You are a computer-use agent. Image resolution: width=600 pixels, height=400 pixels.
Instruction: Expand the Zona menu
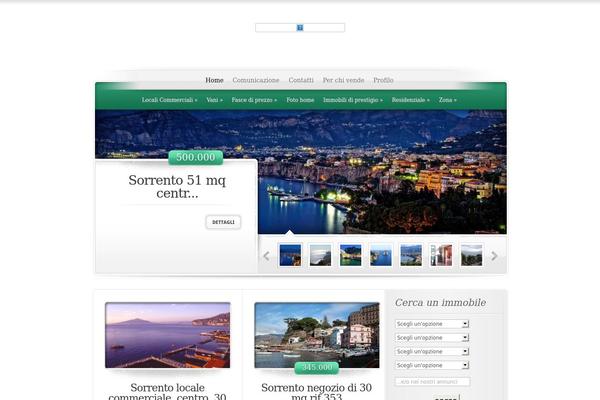point(448,100)
